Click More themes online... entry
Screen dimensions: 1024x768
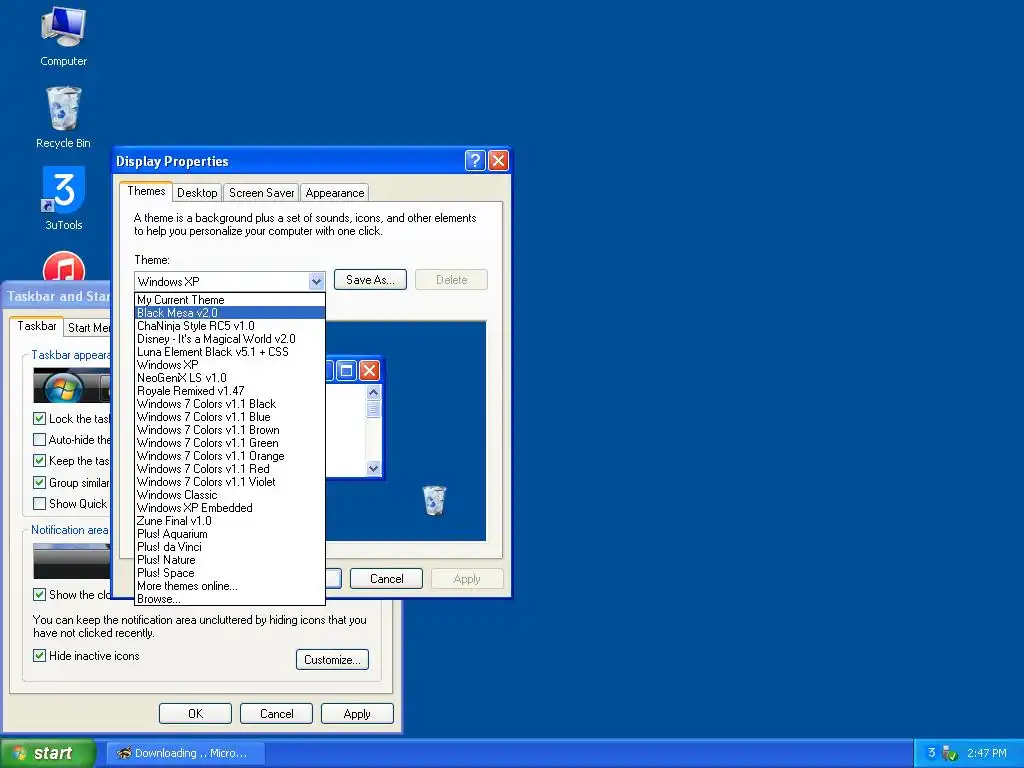pyautogui.click(x=230, y=586)
